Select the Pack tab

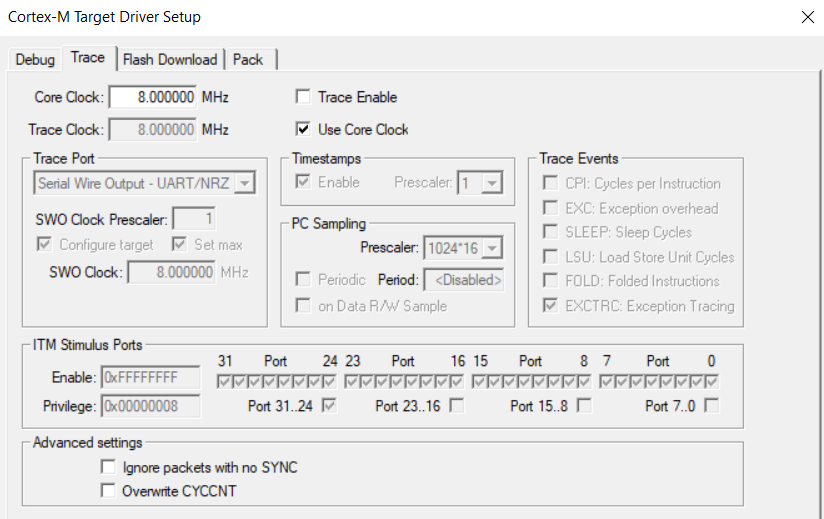pyautogui.click(x=248, y=60)
